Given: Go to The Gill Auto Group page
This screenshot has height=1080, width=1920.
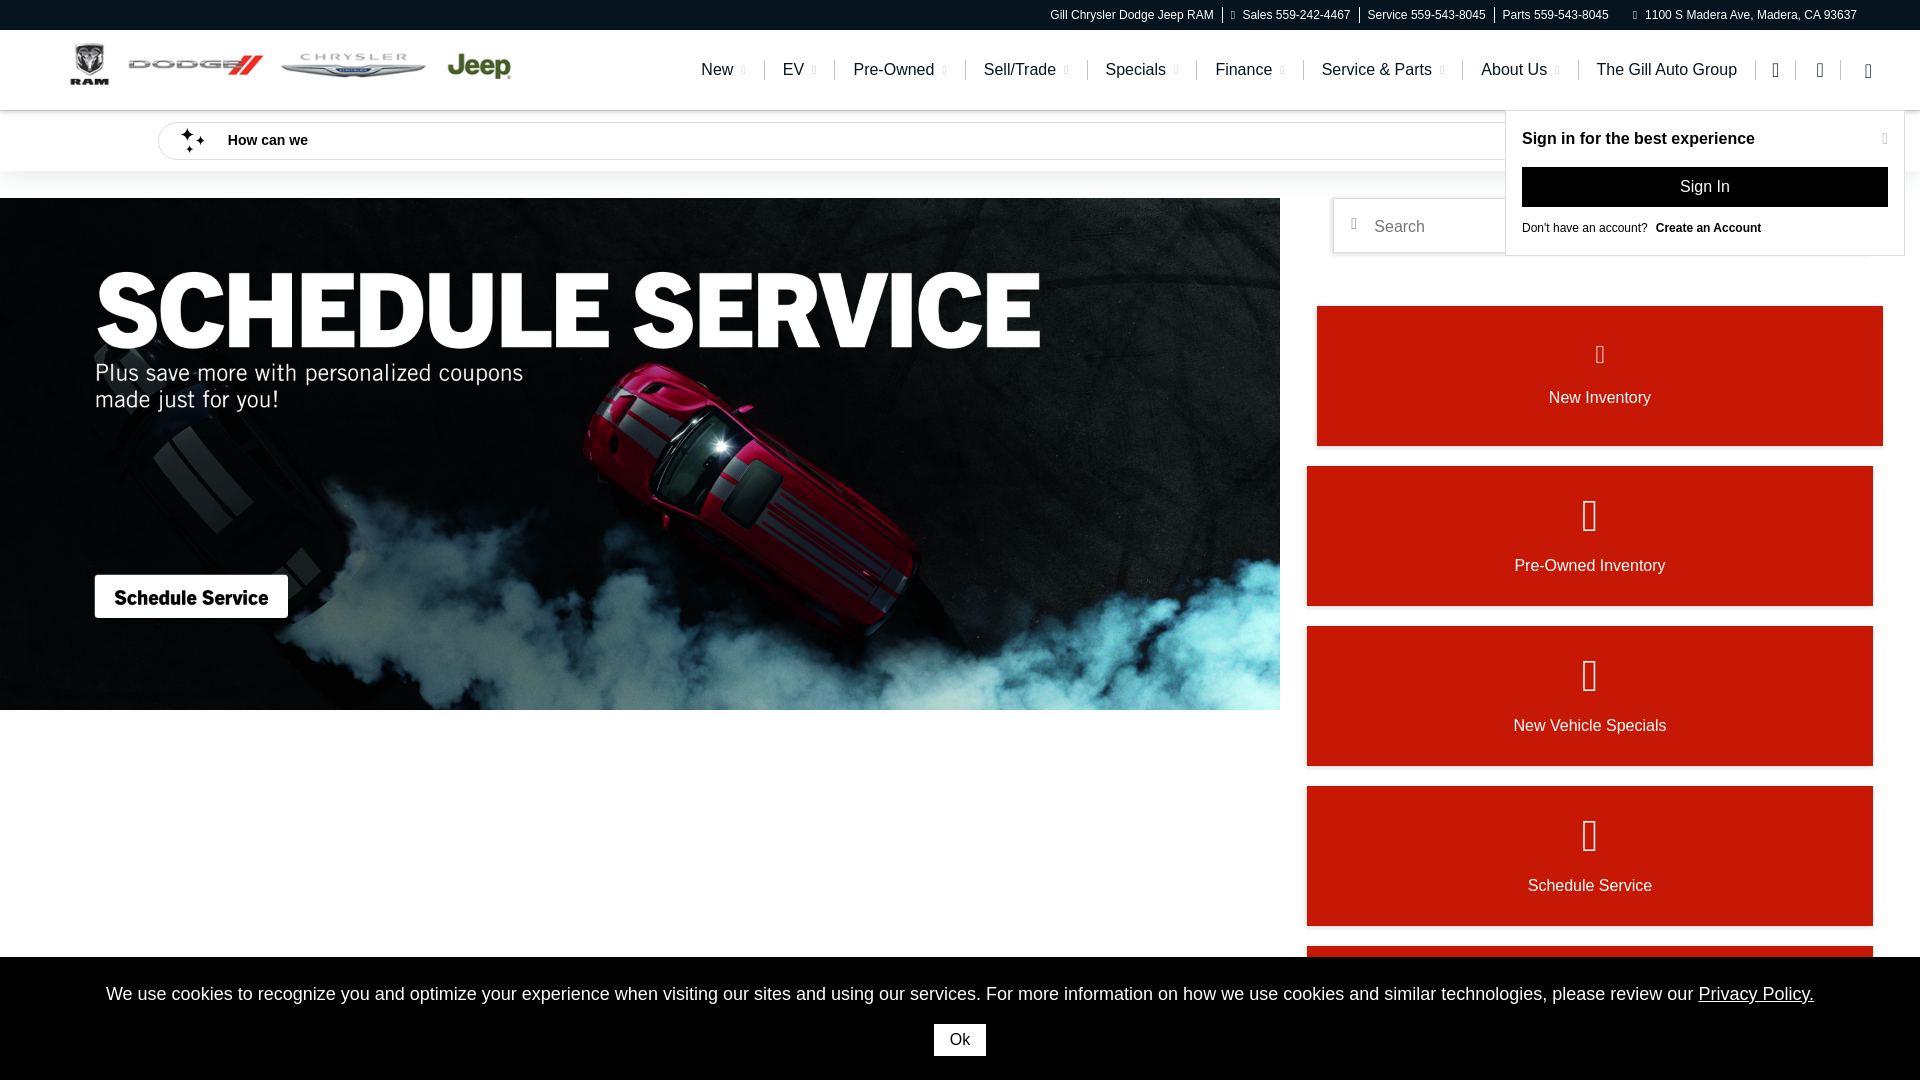Looking at the screenshot, I should (x=1666, y=70).
